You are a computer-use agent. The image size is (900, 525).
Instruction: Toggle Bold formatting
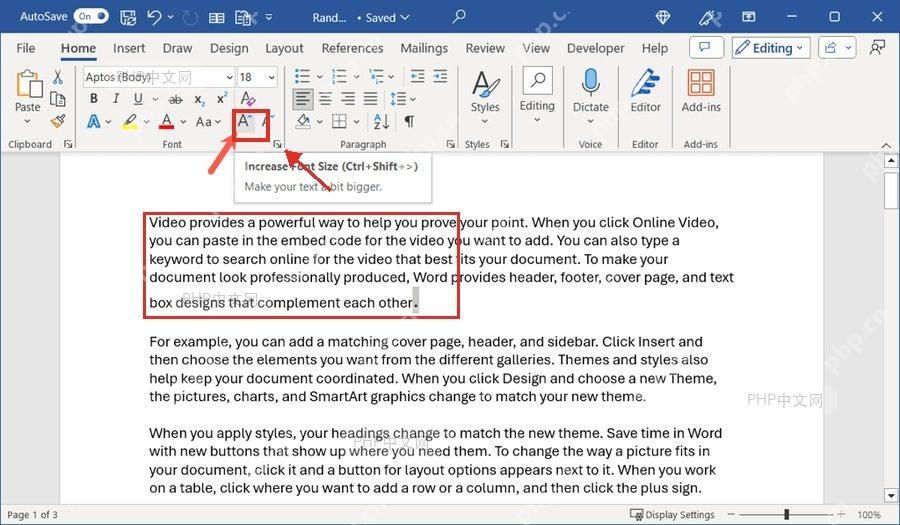(94, 99)
